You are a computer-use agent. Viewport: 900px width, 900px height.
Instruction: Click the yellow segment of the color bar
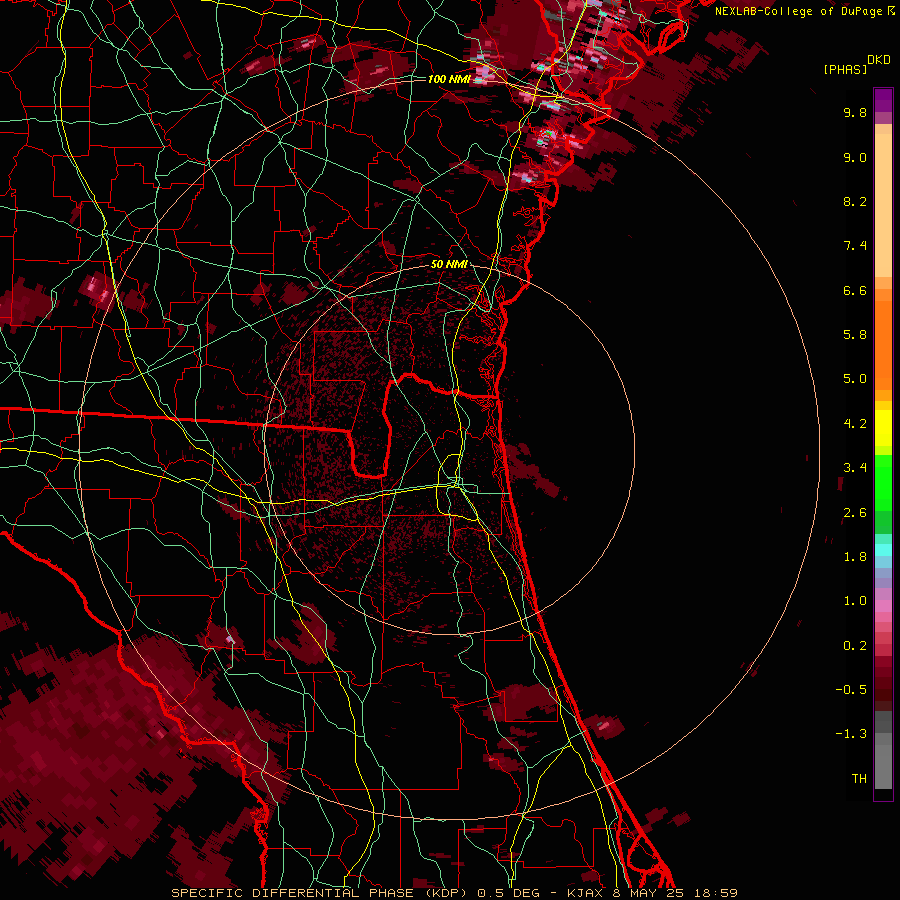pyautogui.click(x=883, y=428)
